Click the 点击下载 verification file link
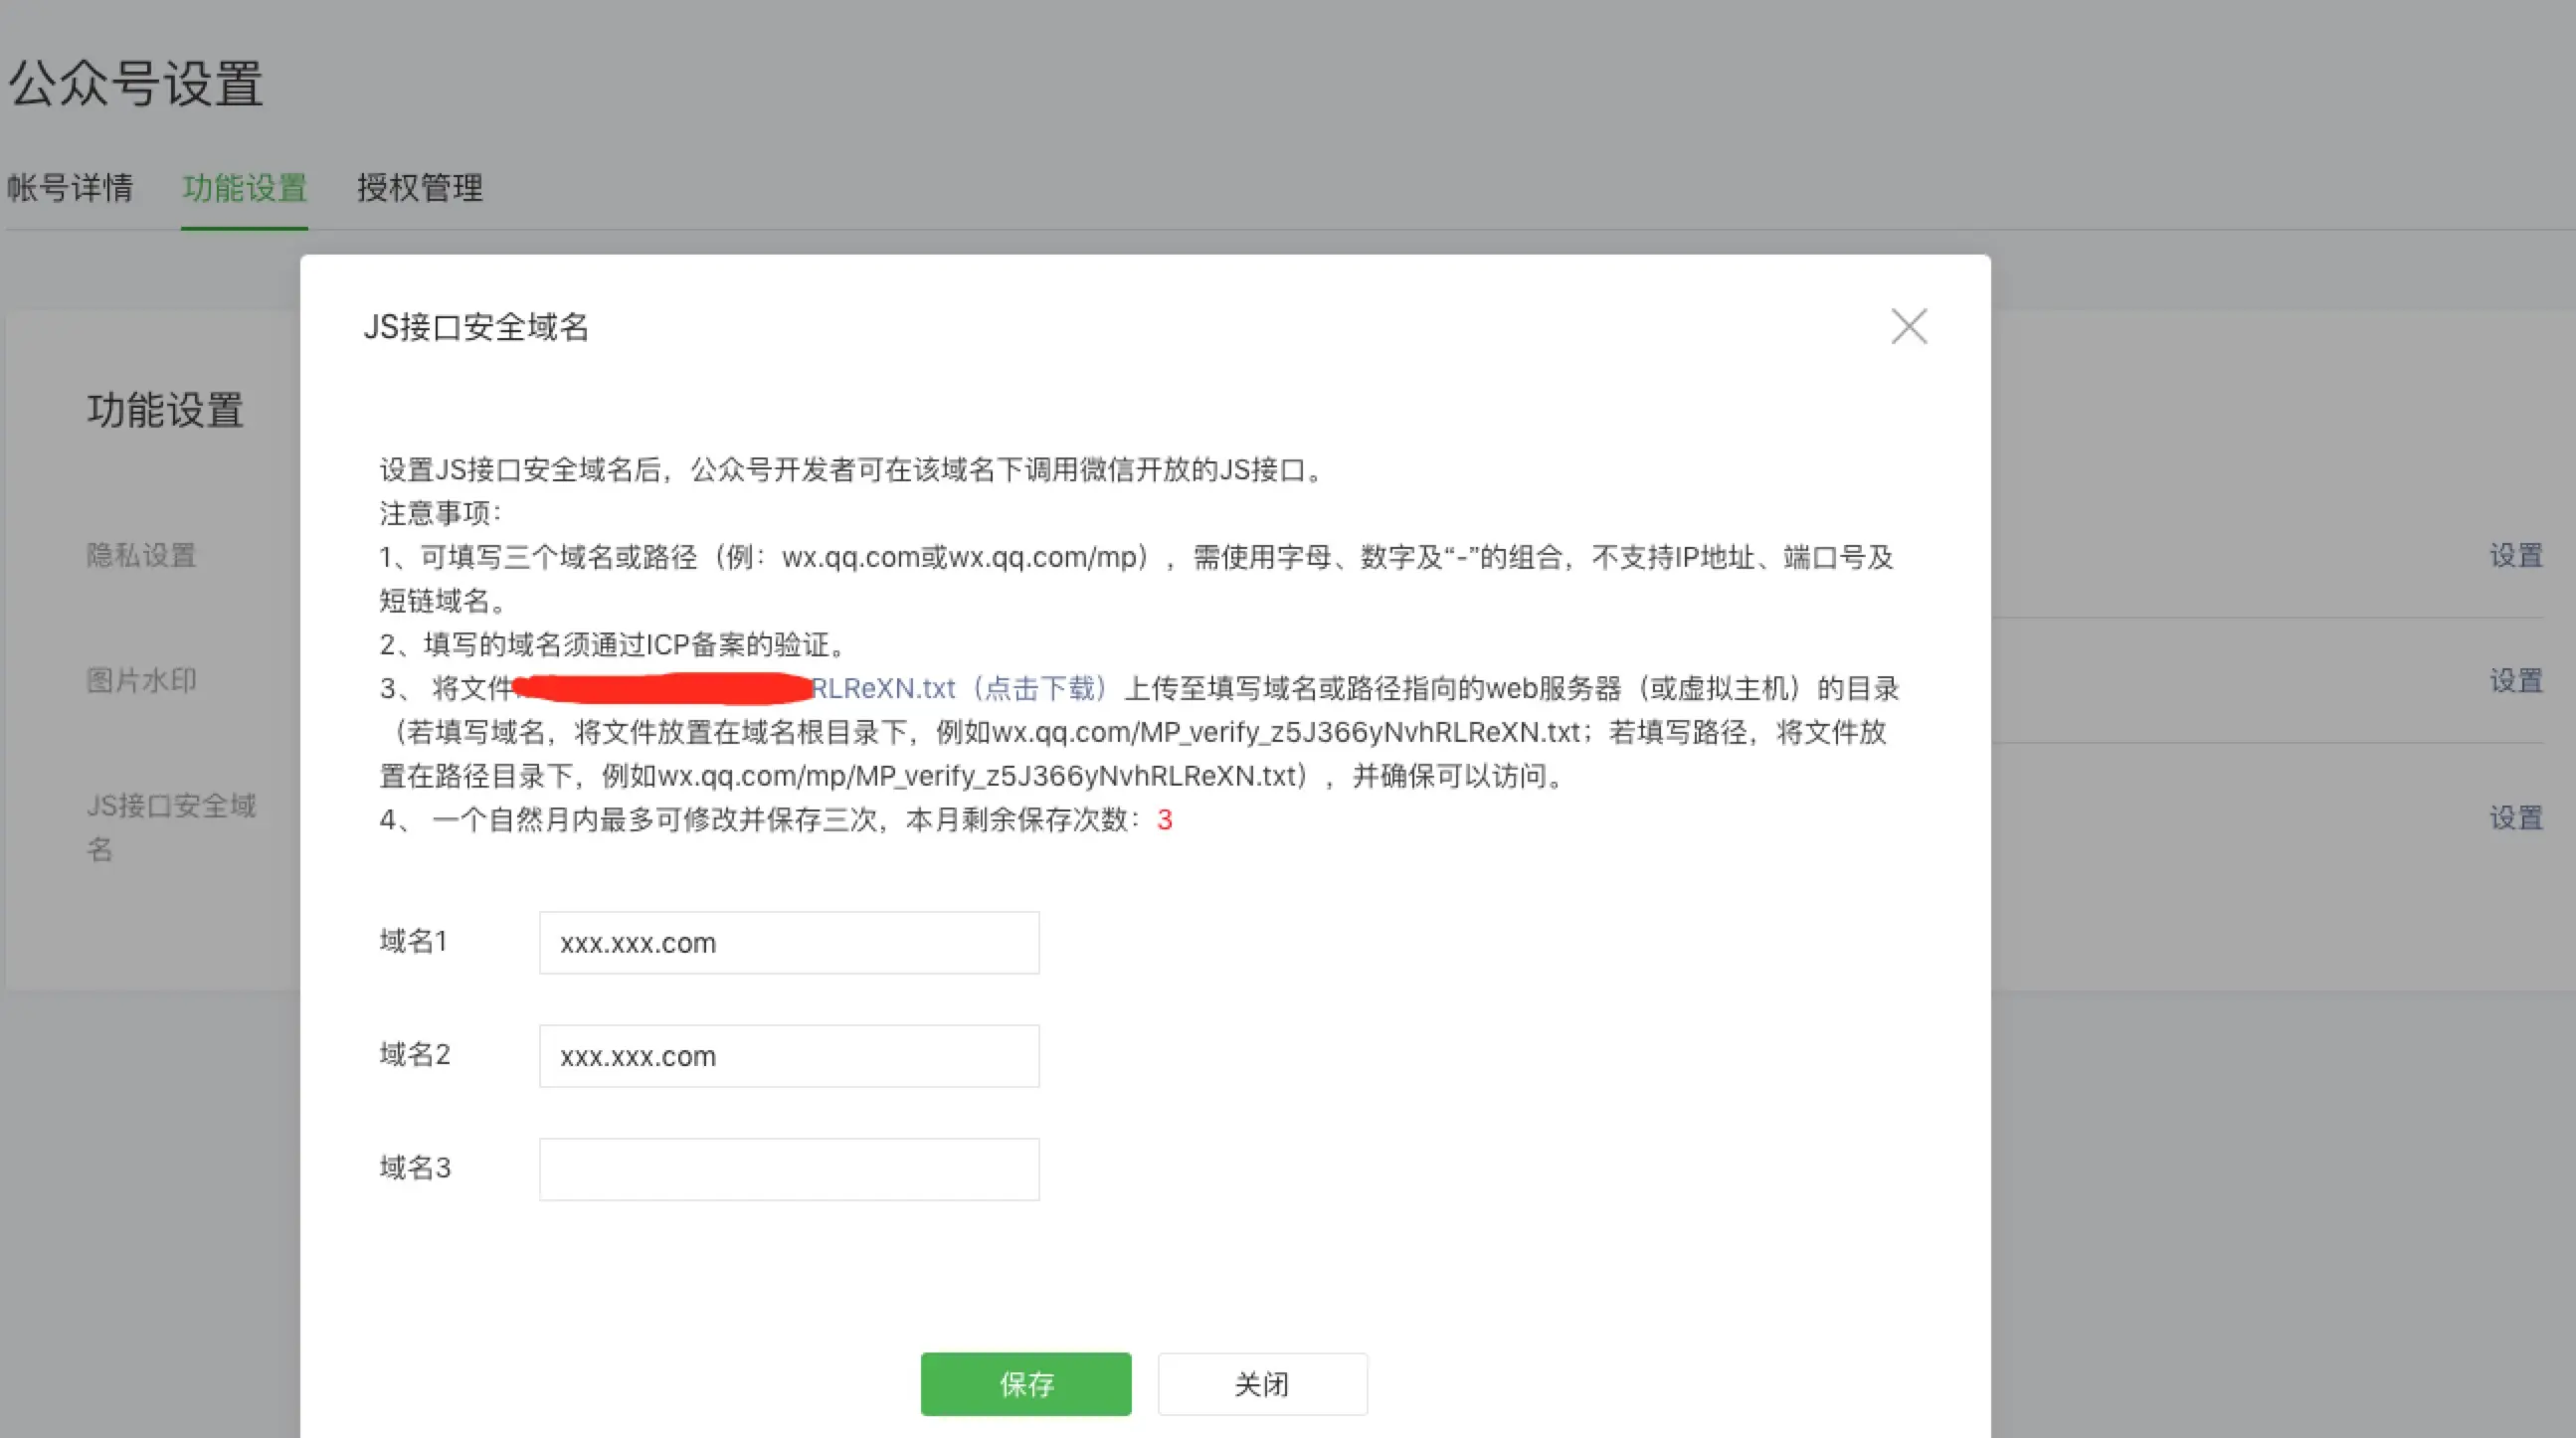 [x=1040, y=688]
